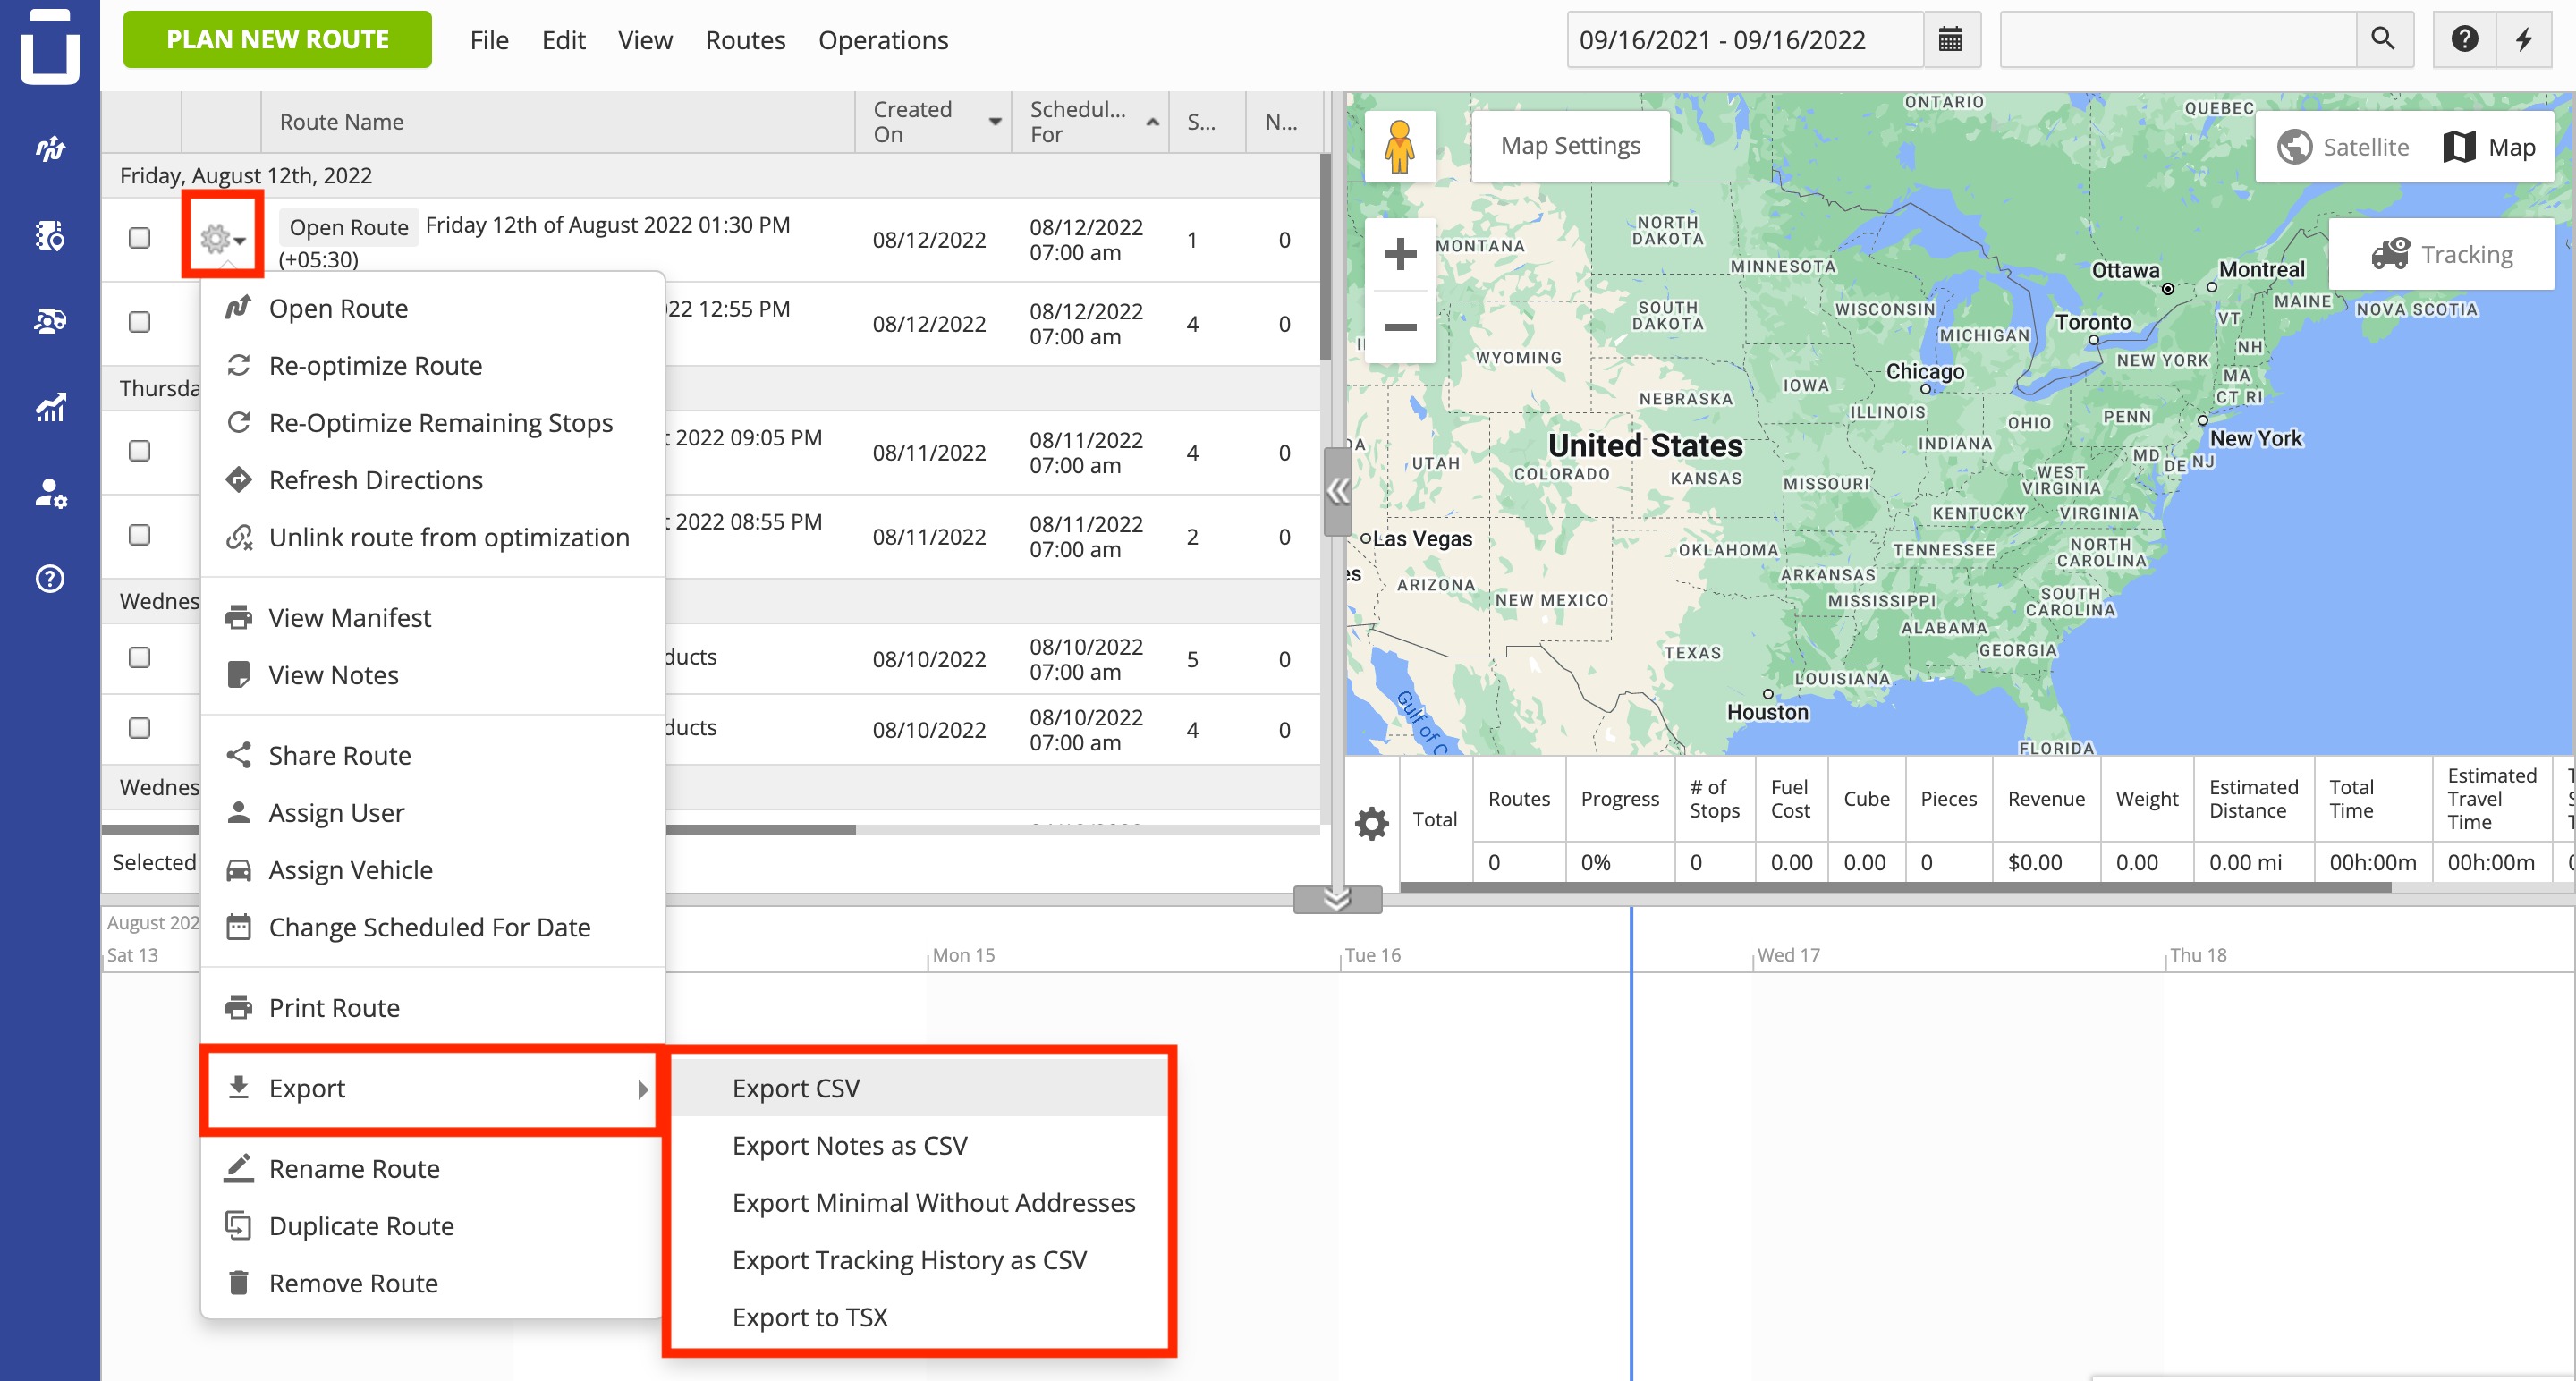Open the Edit menu
Image resolution: width=2576 pixels, height=1381 pixels.
[563, 40]
